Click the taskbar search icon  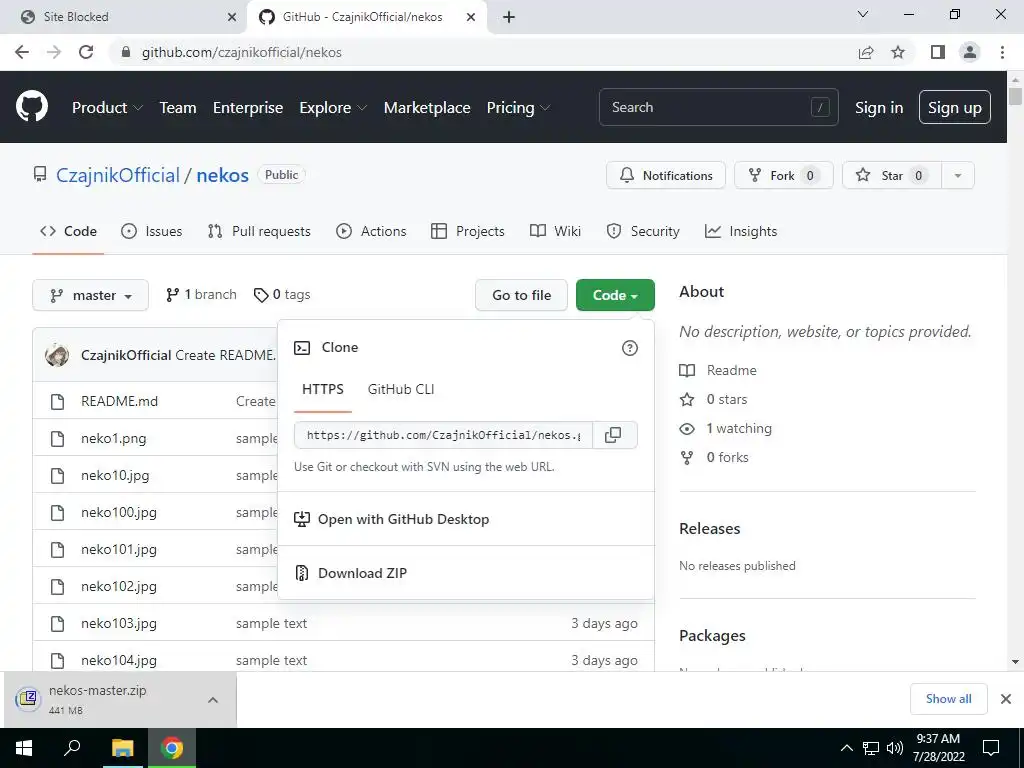coord(72,748)
